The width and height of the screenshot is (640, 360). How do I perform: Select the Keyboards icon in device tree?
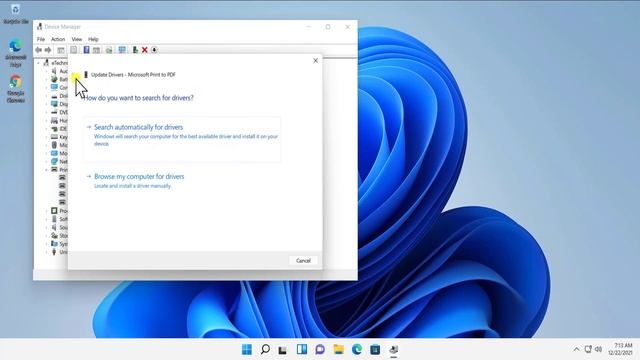click(54, 137)
